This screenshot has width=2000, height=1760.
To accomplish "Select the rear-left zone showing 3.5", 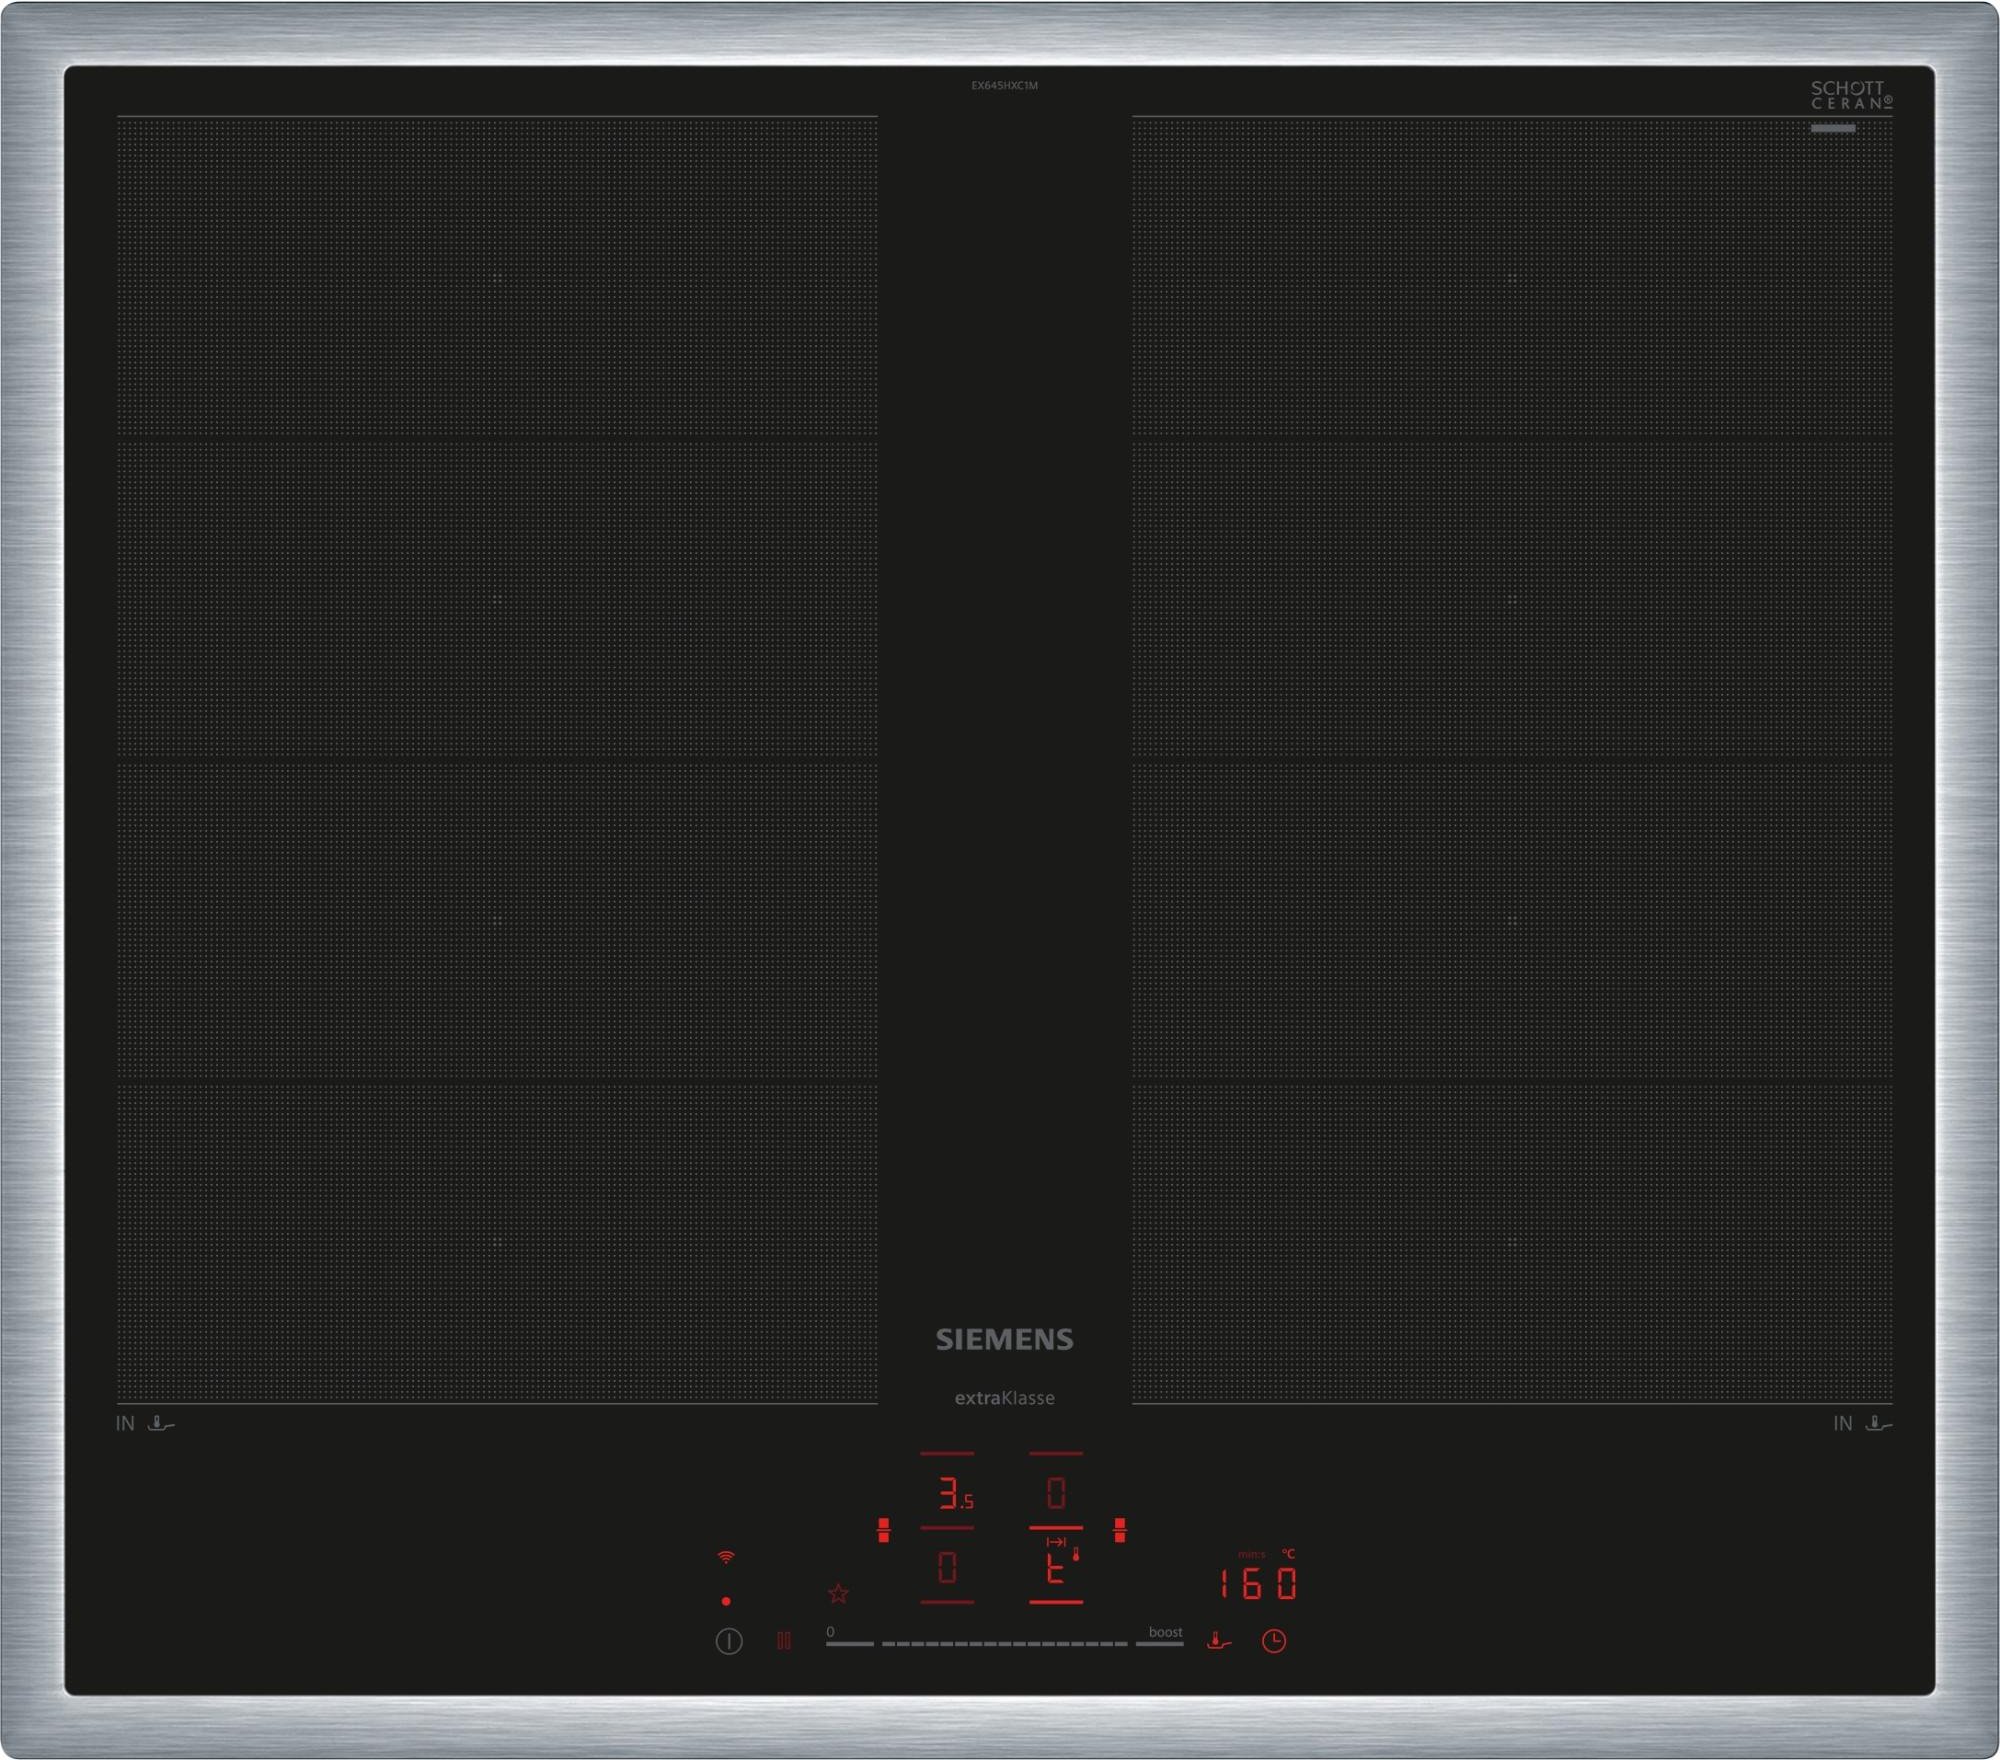I will [x=953, y=1494].
